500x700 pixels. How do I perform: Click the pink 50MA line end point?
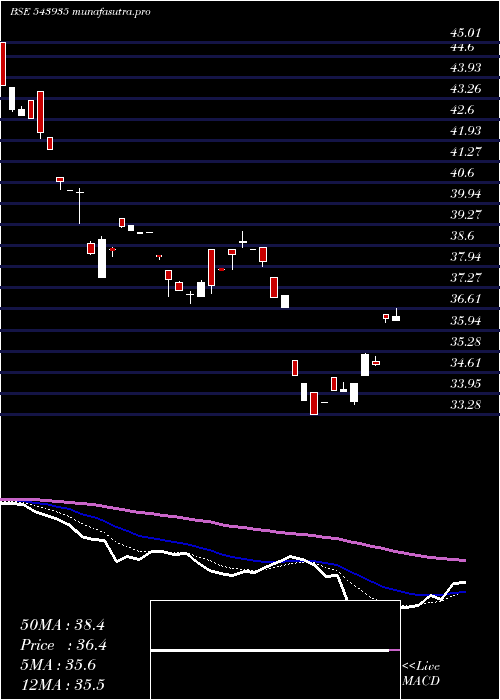pos(464,560)
